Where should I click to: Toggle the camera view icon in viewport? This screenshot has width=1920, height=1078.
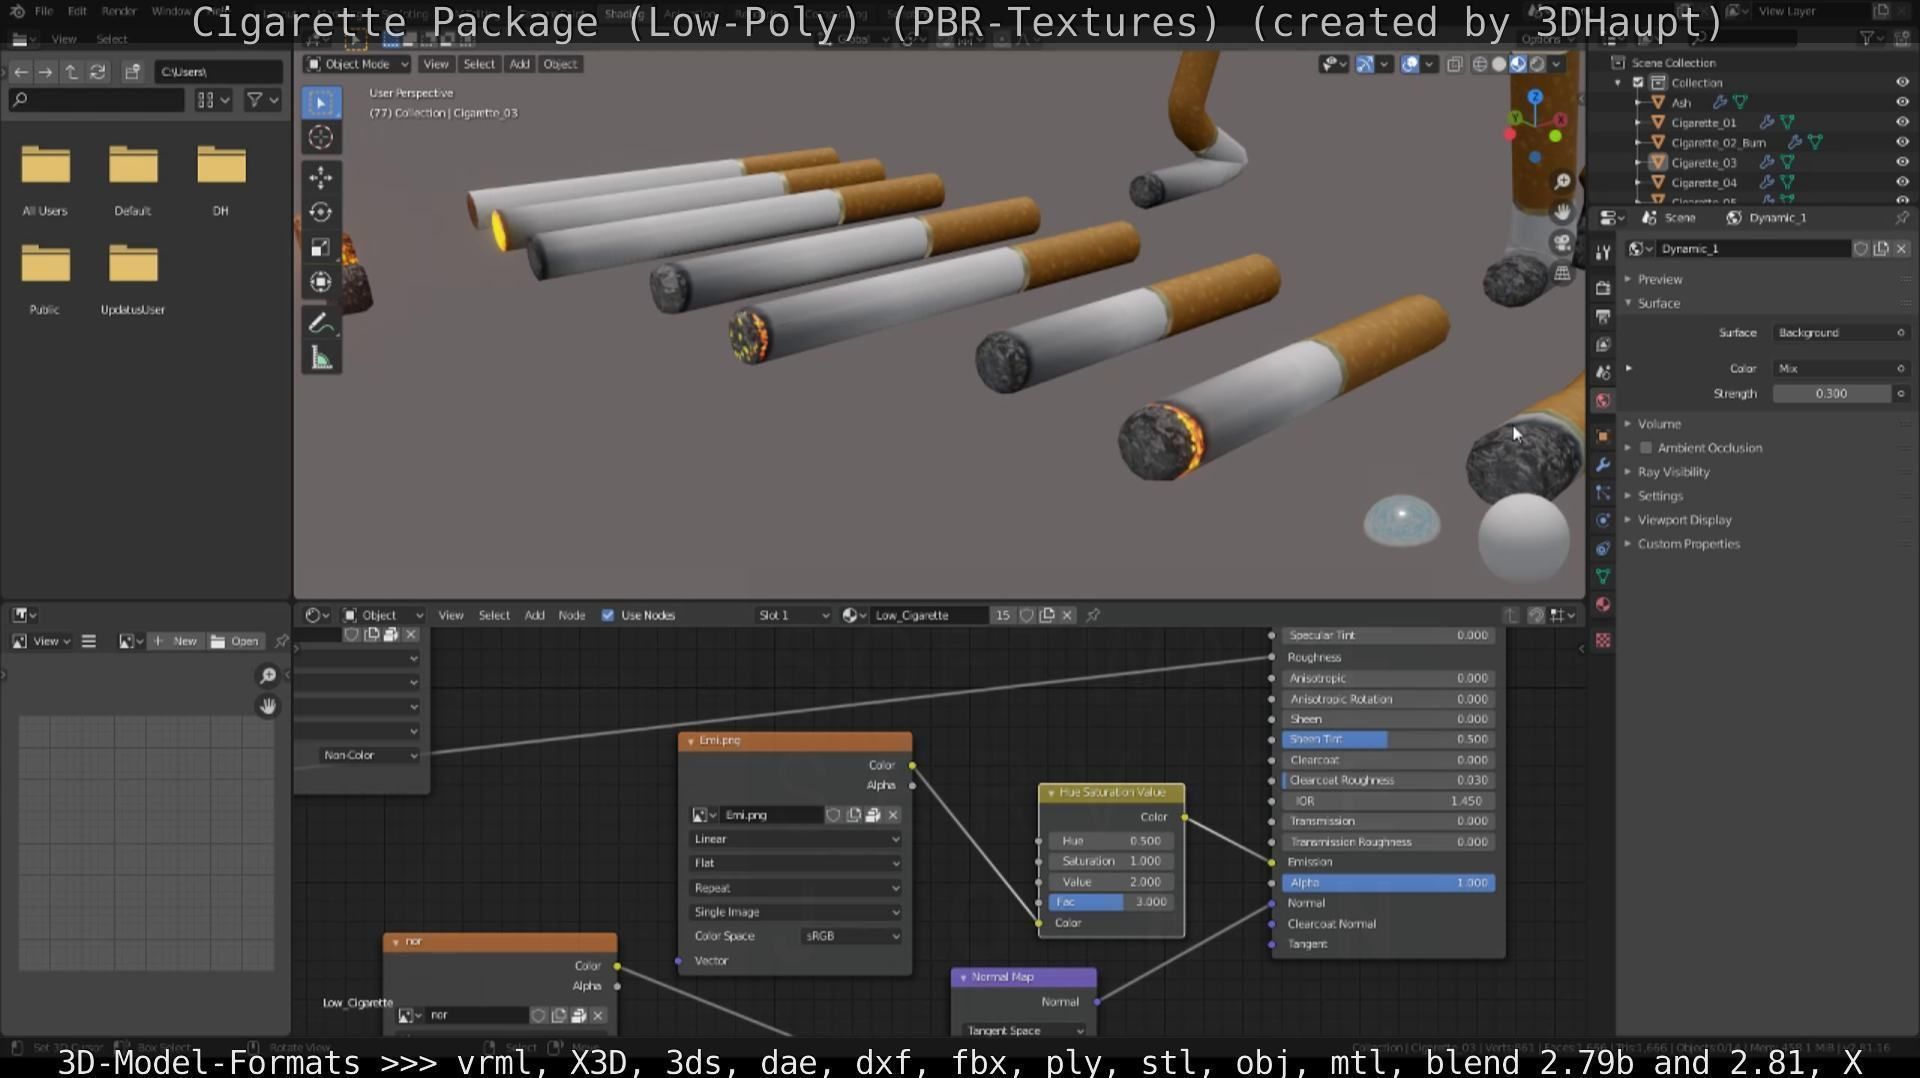(1562, 243)
